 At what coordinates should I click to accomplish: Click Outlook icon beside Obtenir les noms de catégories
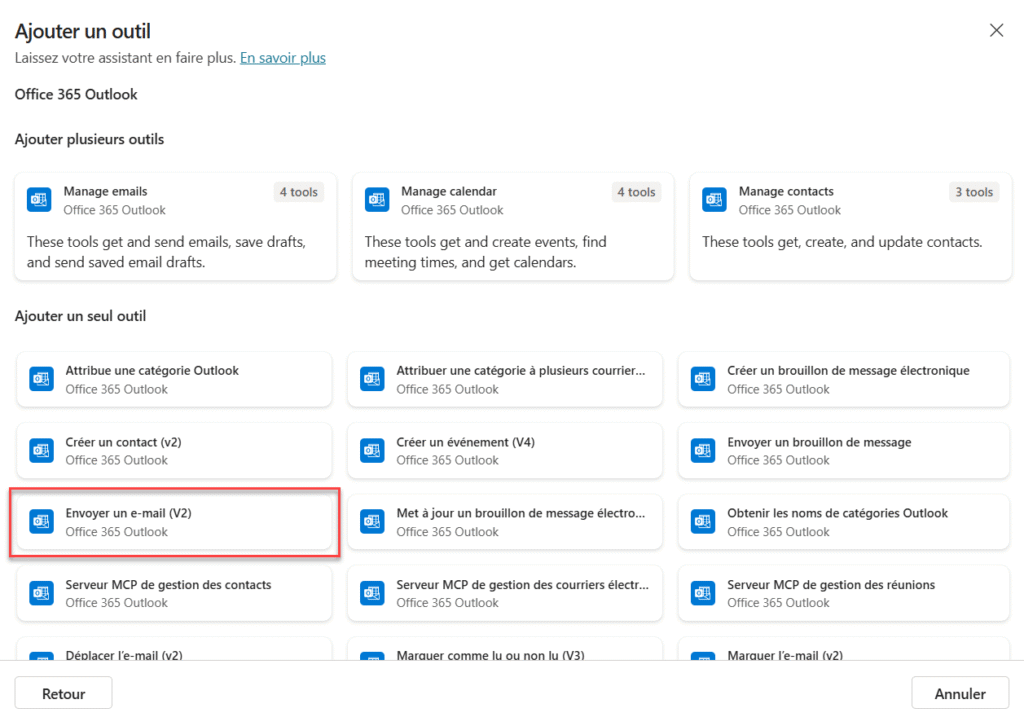click(x=703, y=522)
